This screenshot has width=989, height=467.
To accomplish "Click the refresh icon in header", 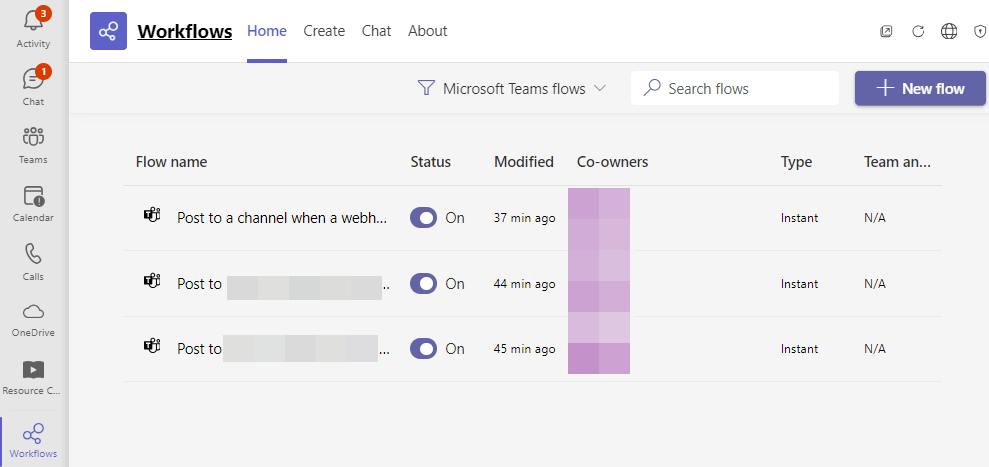I will 918,32.
